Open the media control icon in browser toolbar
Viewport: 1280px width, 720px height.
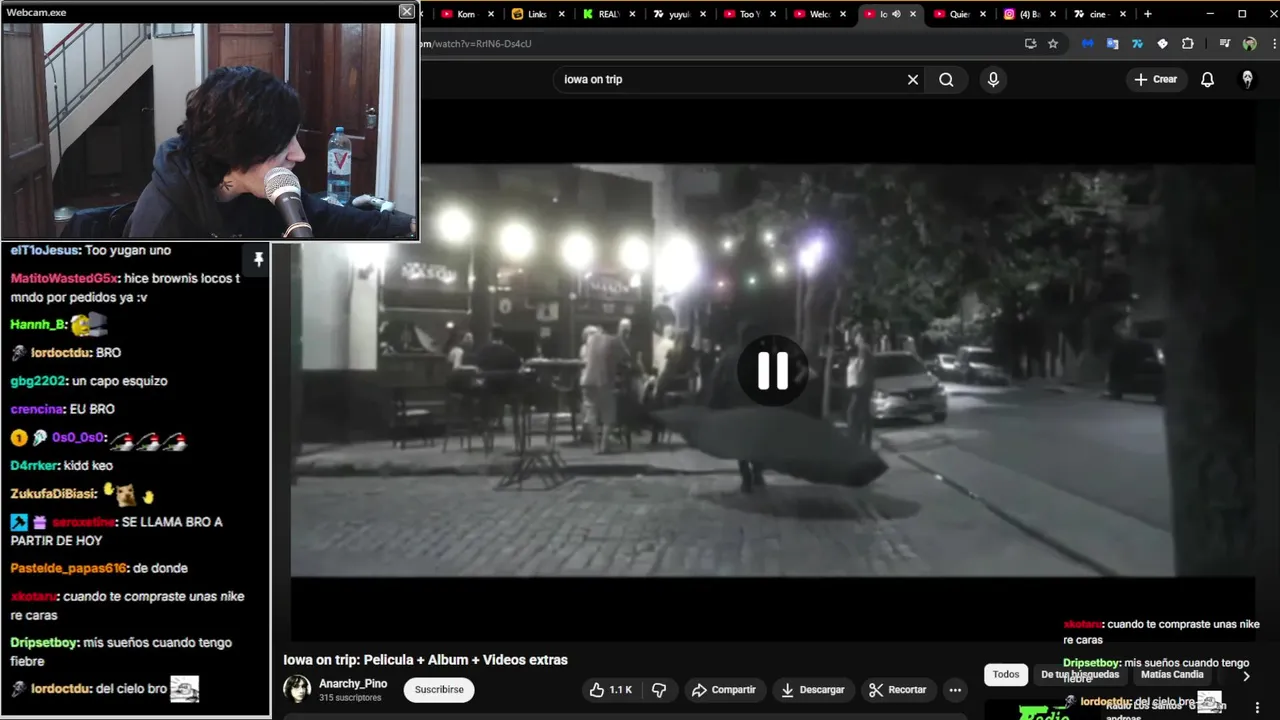pos(1224,44)
